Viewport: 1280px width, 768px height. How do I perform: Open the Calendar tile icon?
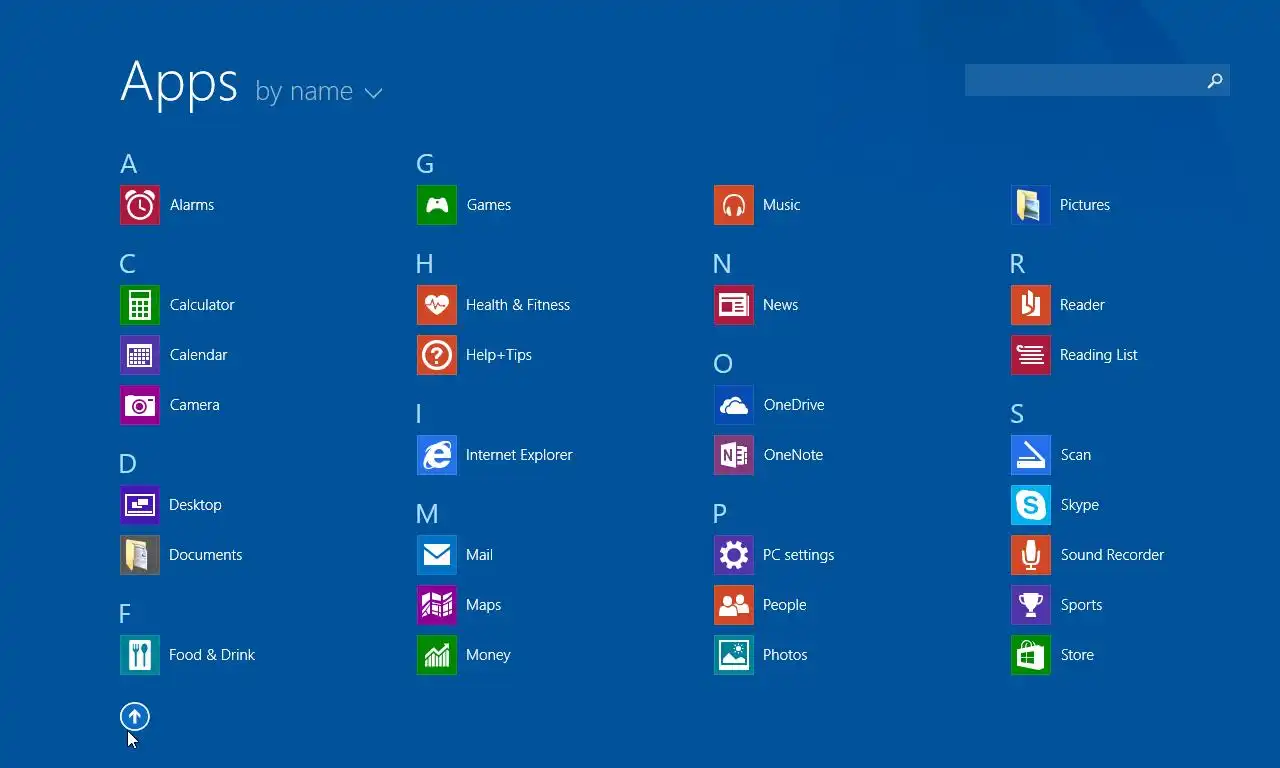(x=140, y=355)
